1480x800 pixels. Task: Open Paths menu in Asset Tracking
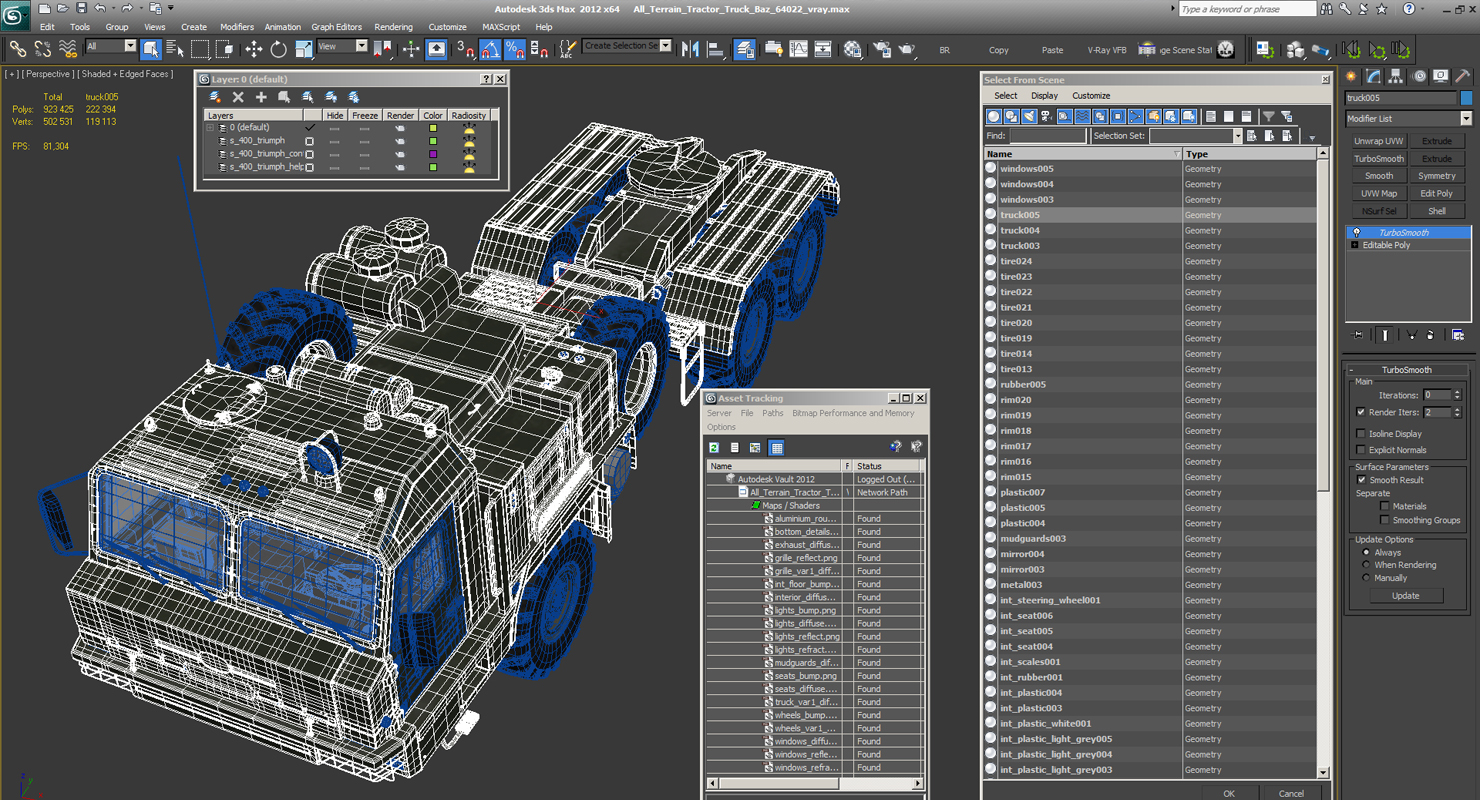[773, 413]
